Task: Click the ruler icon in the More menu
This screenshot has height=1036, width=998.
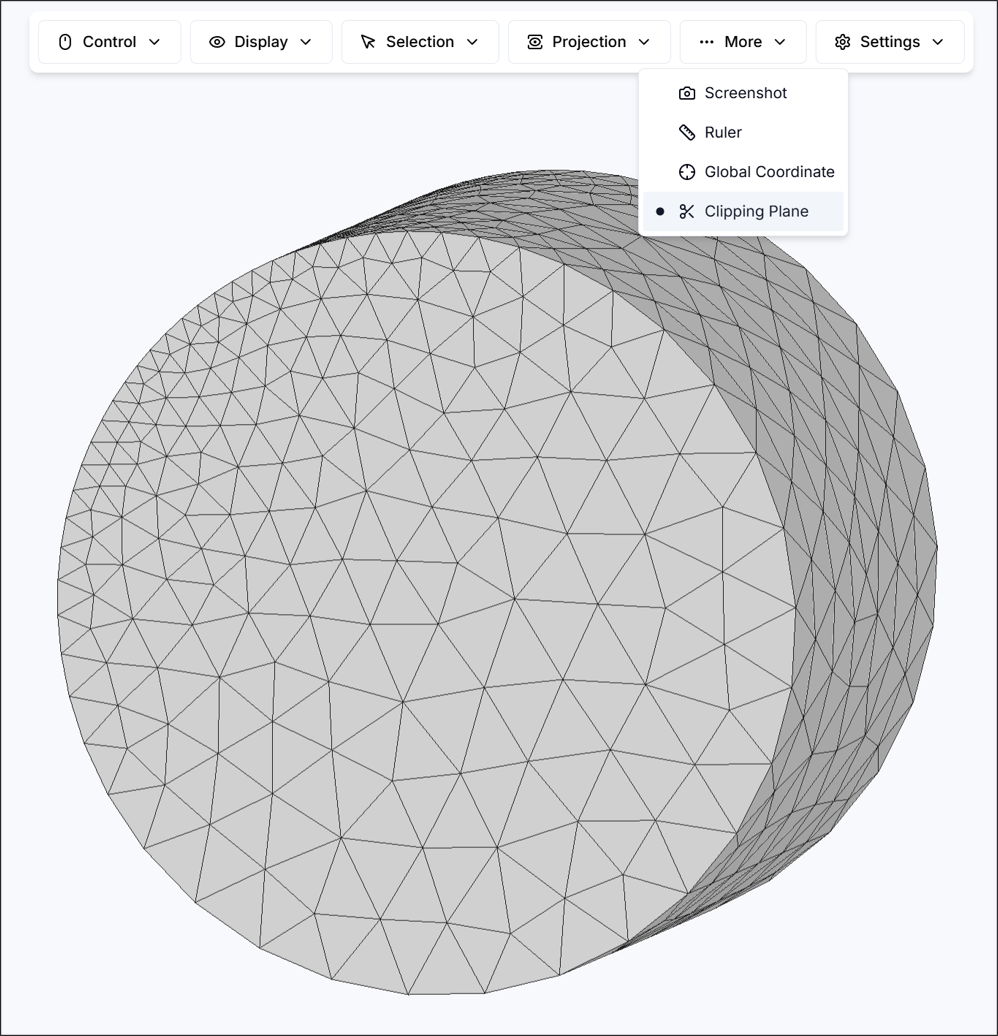Action: tap(687, 132)
